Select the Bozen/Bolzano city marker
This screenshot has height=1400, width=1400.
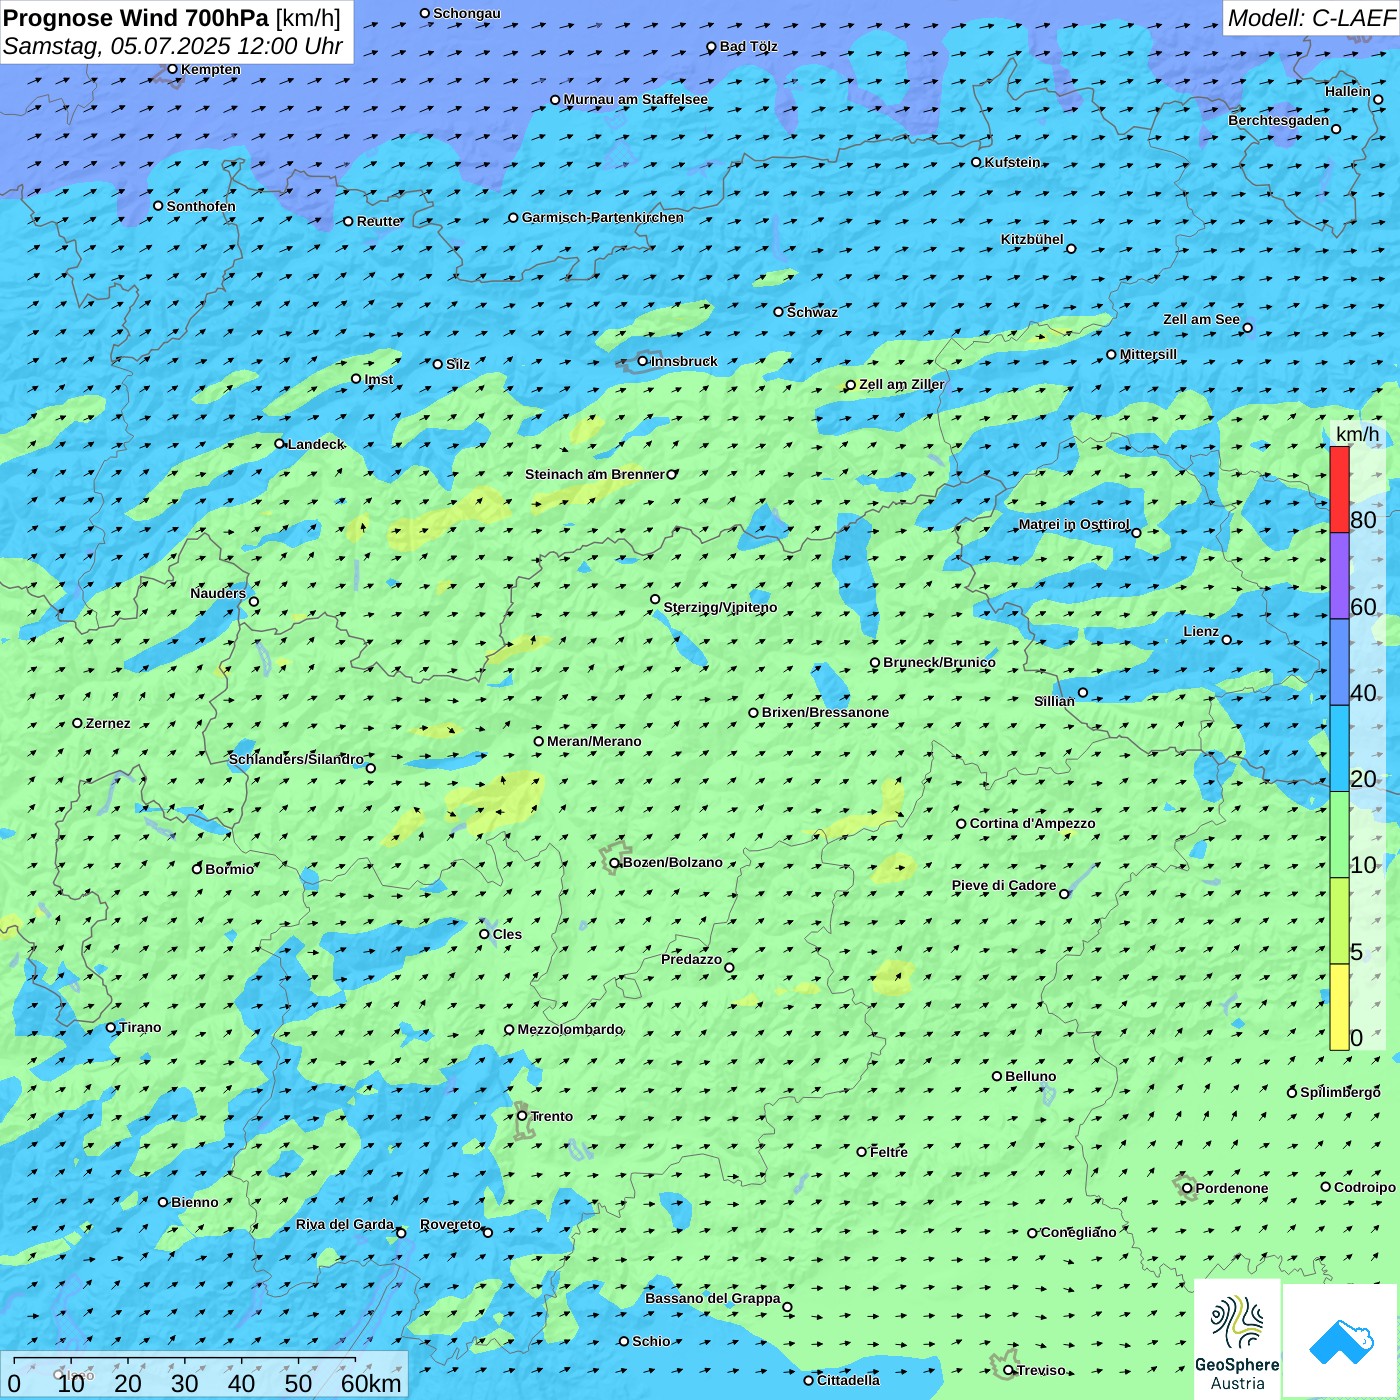615,863
